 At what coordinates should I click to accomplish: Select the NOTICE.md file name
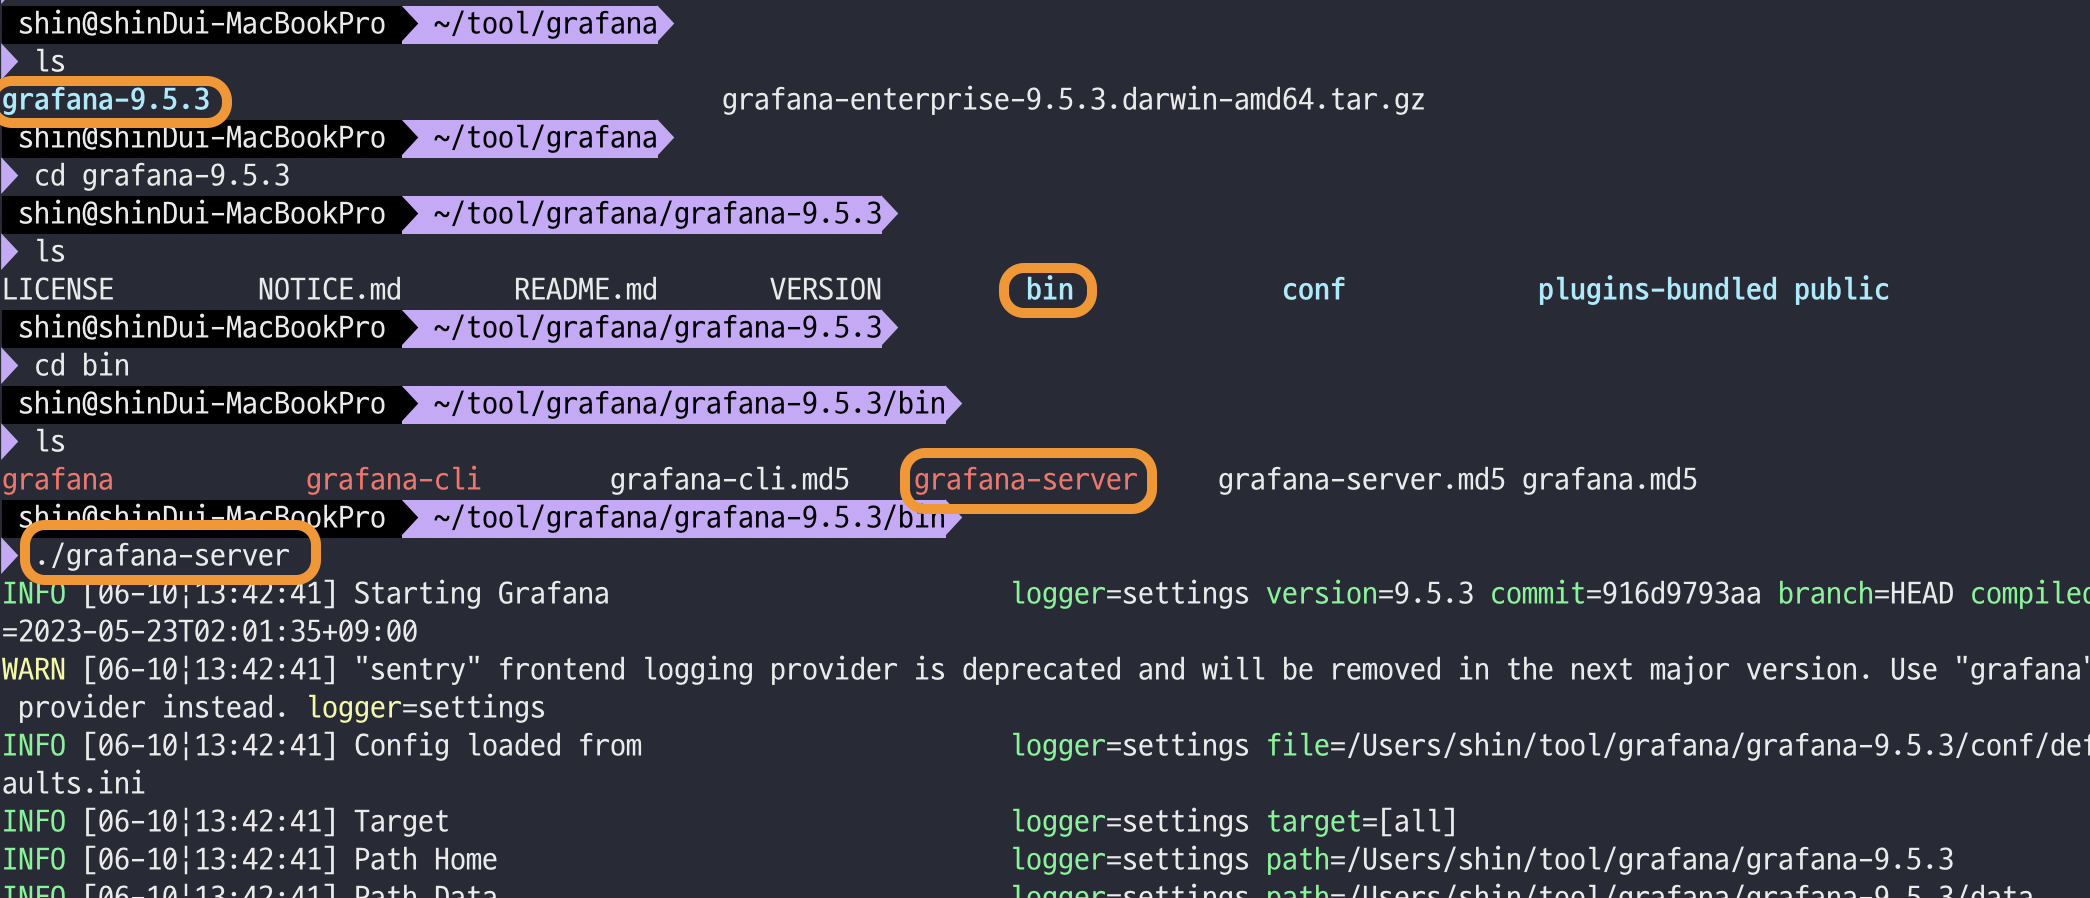[329, 290]
